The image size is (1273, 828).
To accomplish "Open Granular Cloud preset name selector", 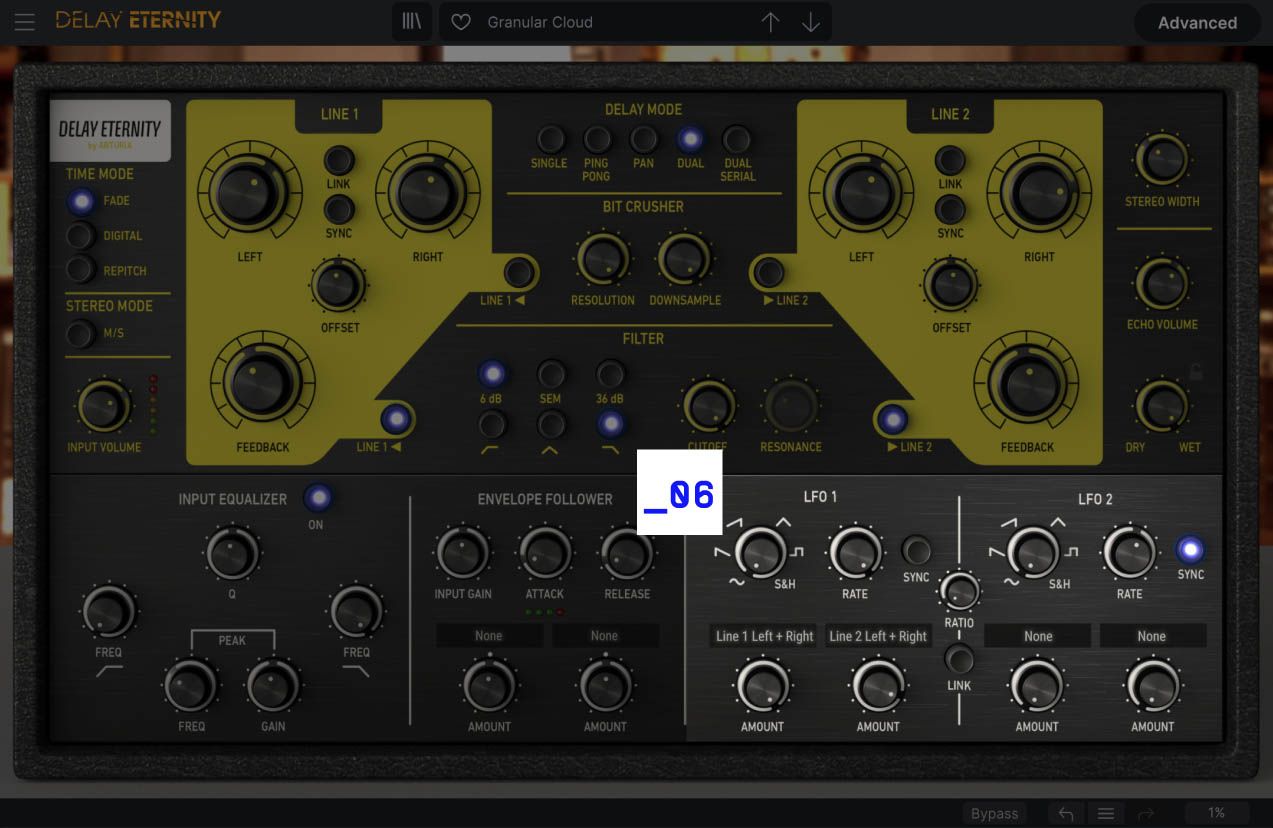I will [540, 22].
